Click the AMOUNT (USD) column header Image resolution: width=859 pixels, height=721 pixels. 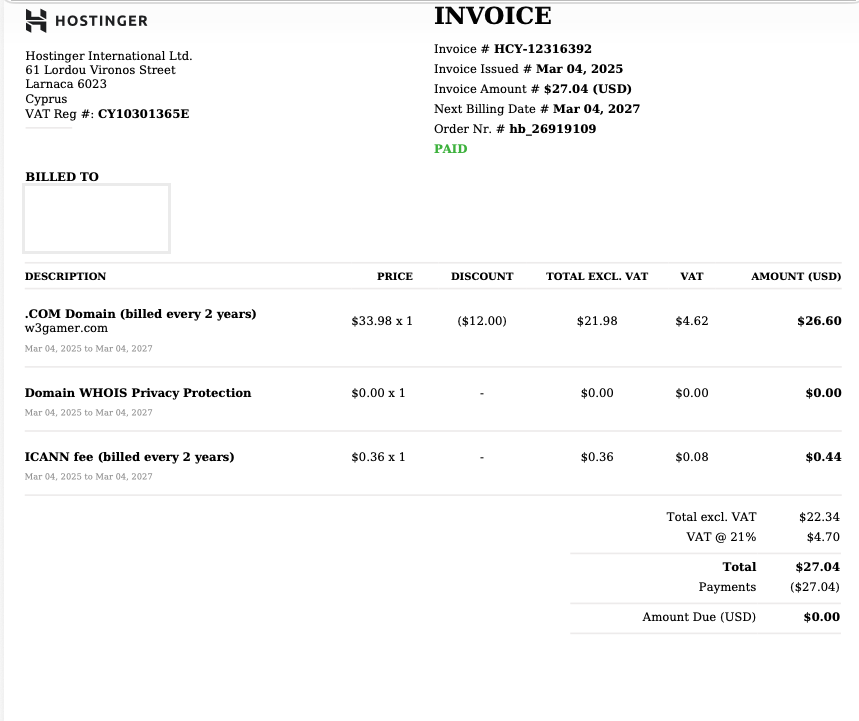pyautogui.click(x=796, y=277)
